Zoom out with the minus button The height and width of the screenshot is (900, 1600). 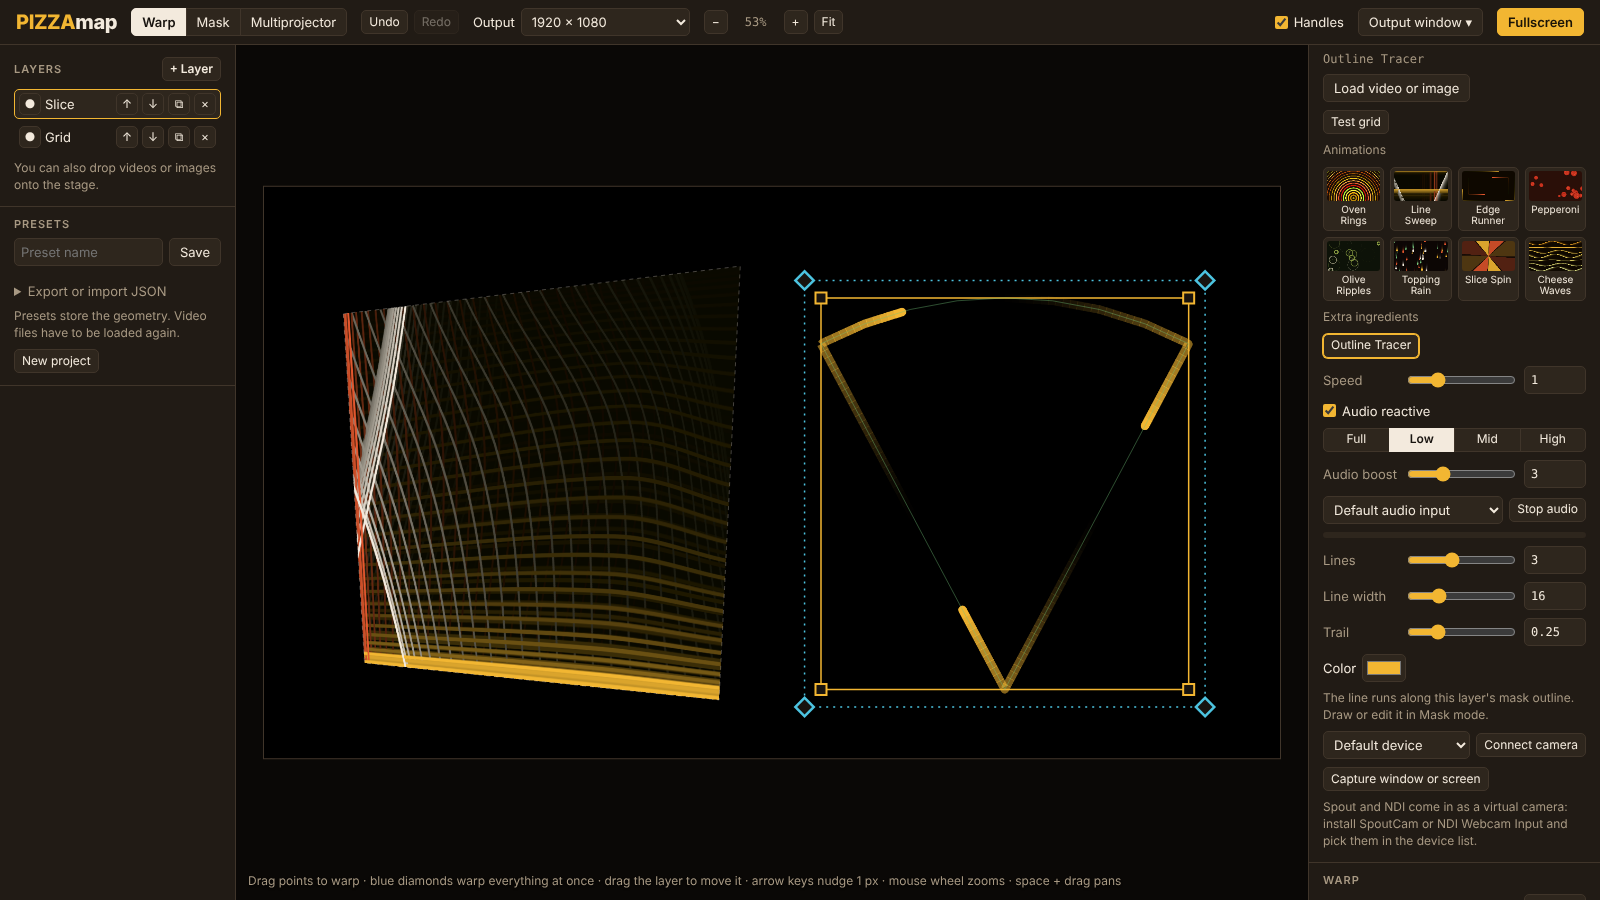coord(716,22)
